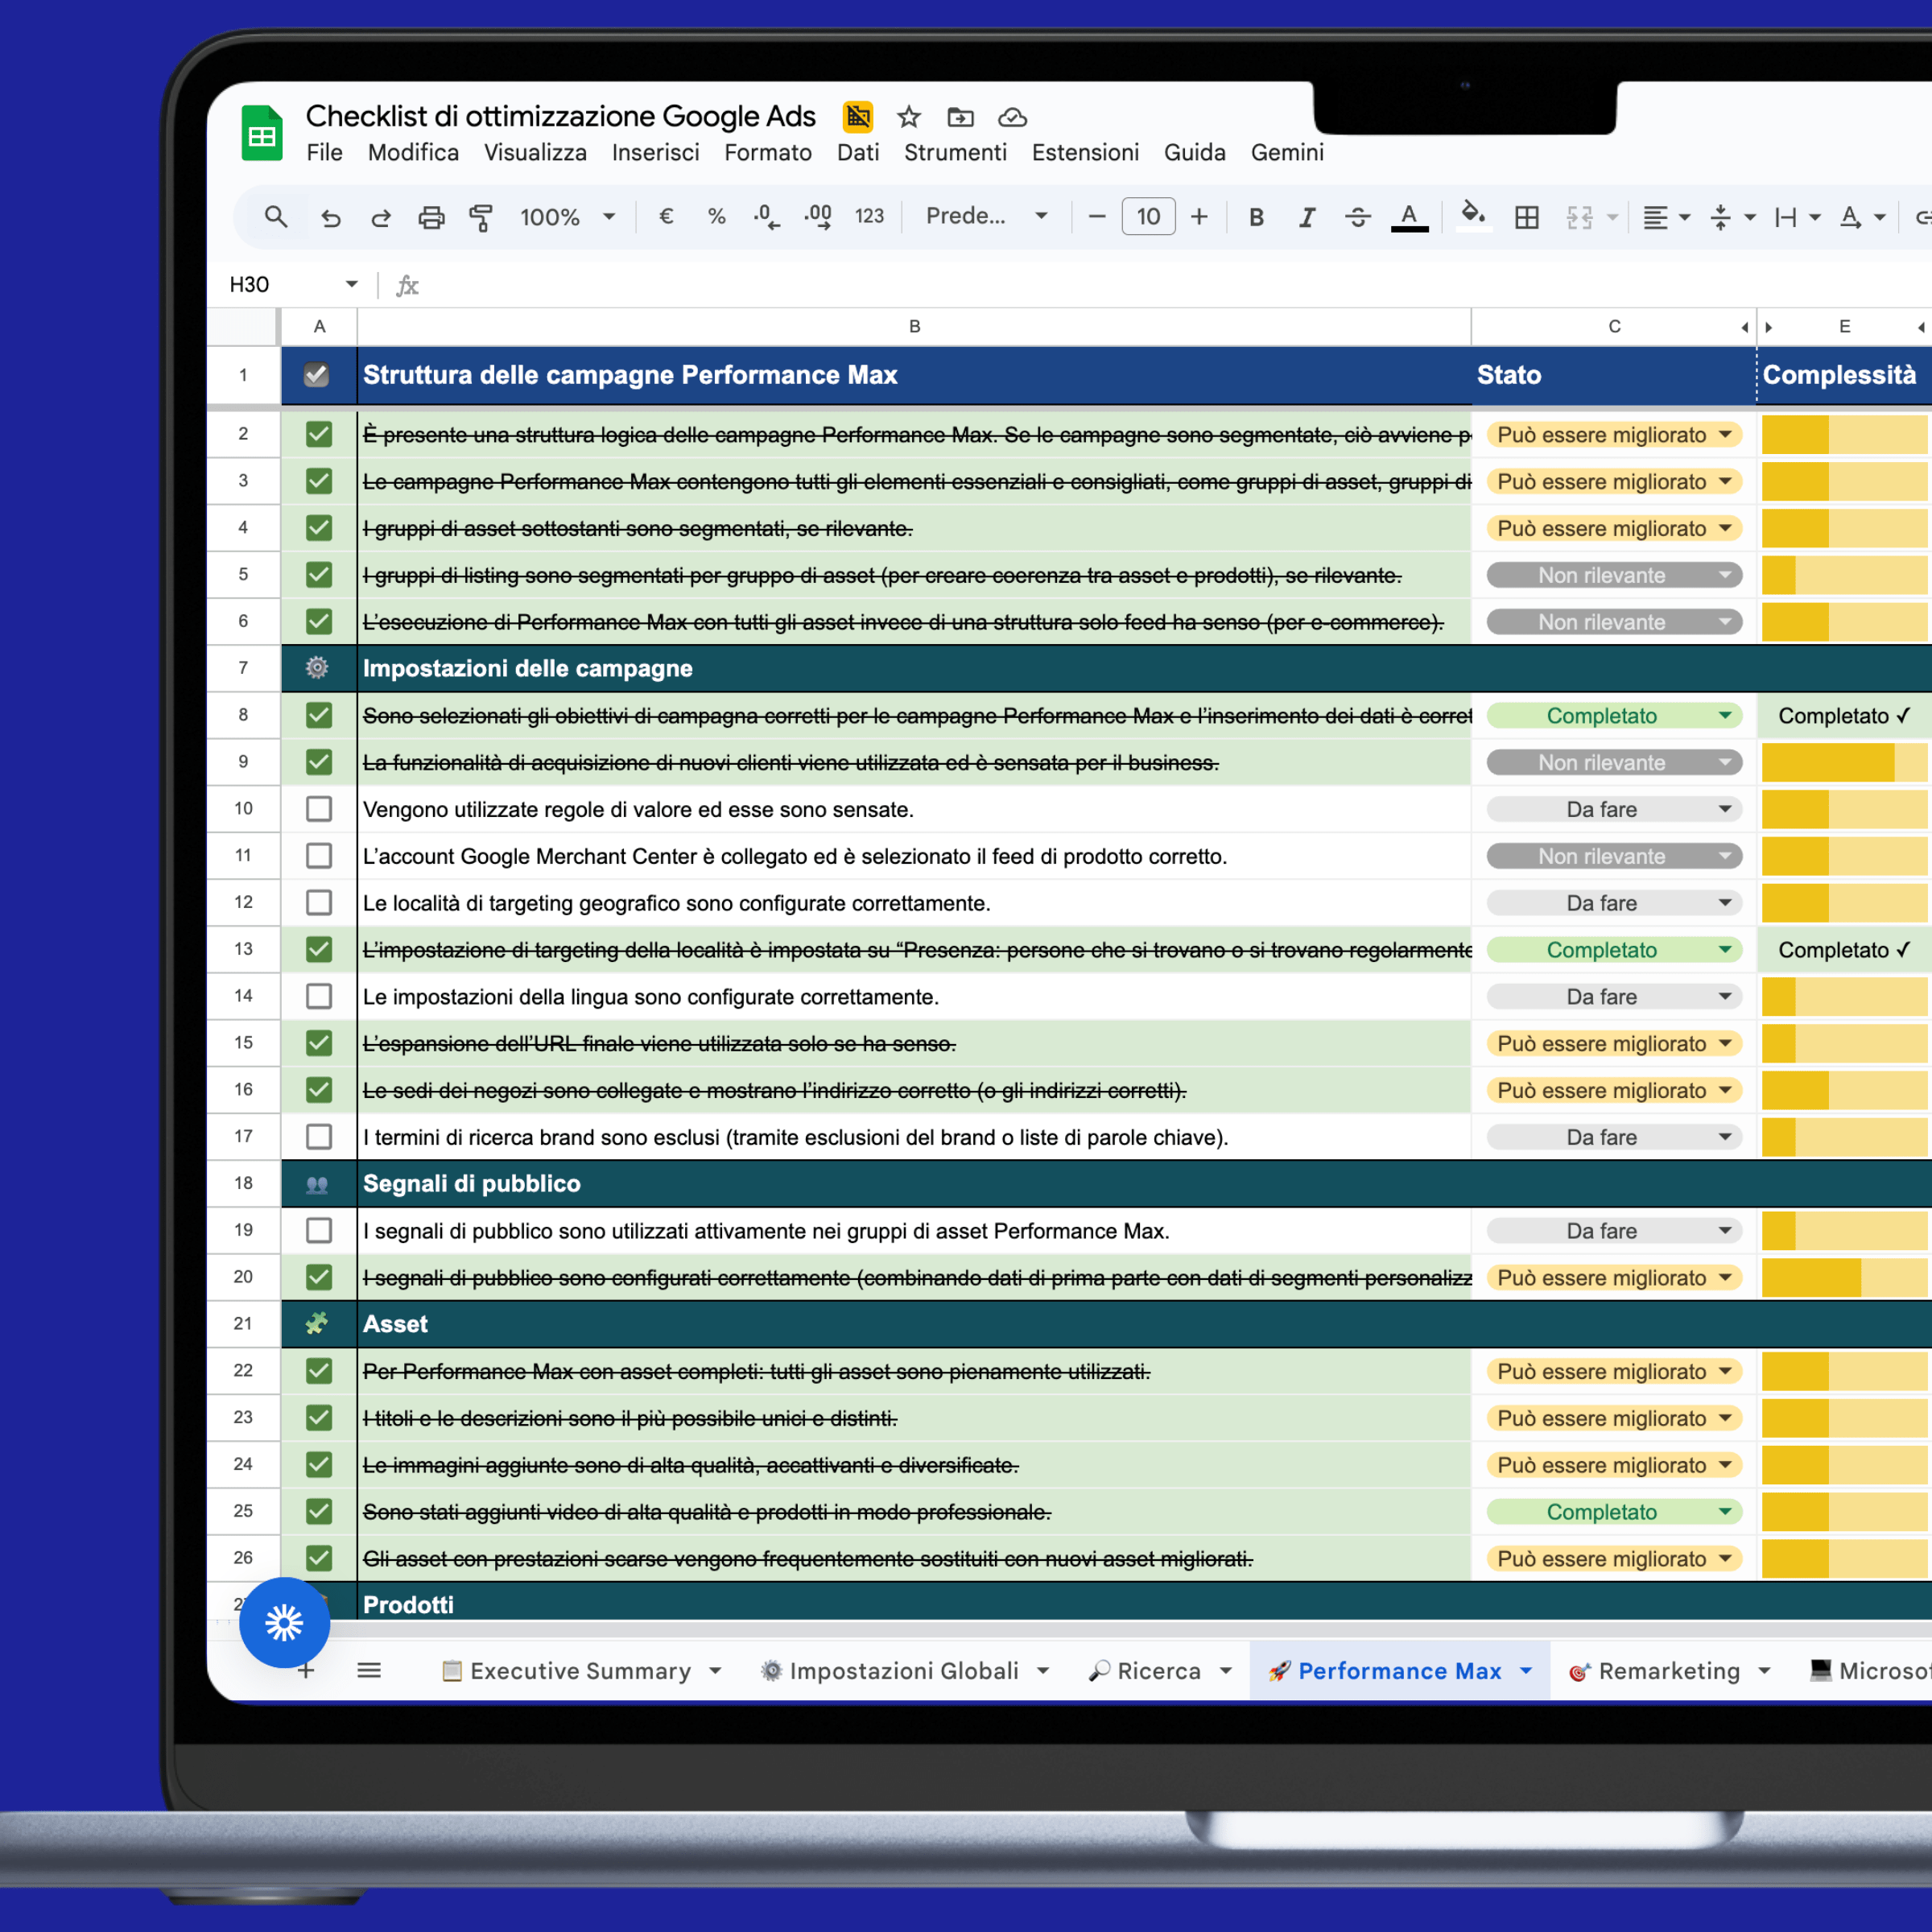1932x1932 pixels.
Task: Open the fill color tool
Action: (1472, 216)
